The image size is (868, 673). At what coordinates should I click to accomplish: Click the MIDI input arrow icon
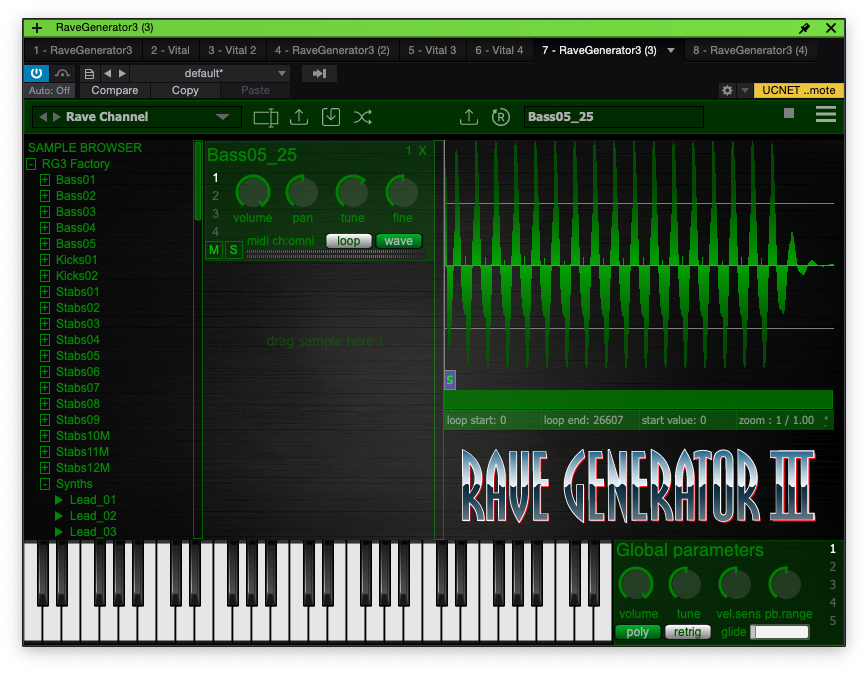pyautogui.click(x=319, y=73)
